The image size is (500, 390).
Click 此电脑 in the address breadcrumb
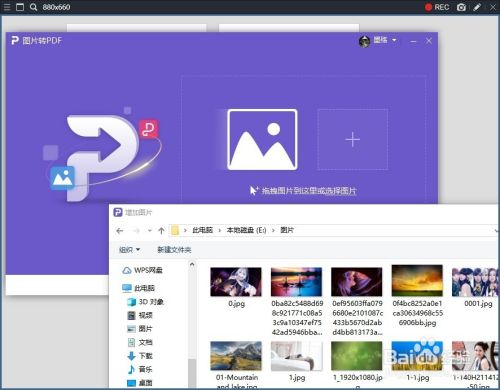click(x=203, y=230)
